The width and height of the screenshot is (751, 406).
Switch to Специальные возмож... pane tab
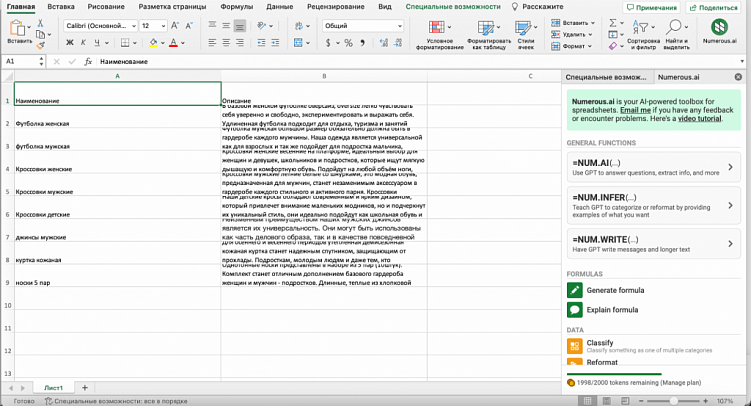click(x=606, y=77)
